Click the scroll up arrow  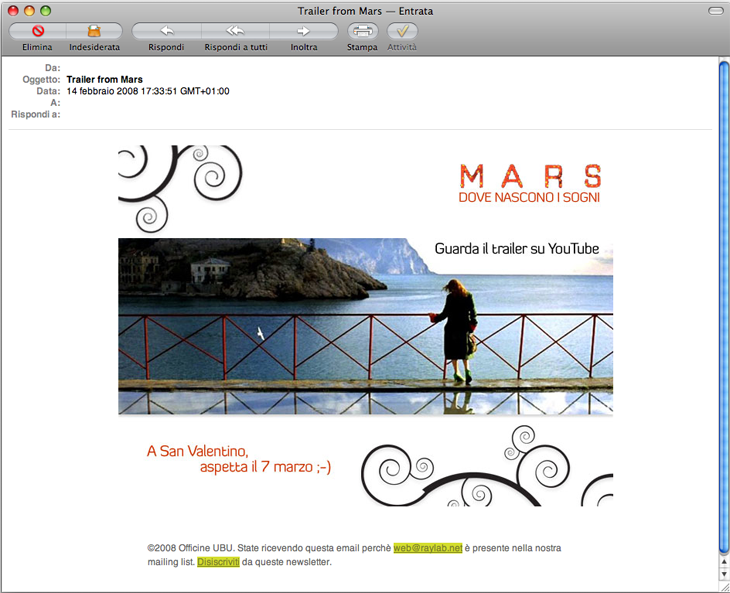[723, 561]
